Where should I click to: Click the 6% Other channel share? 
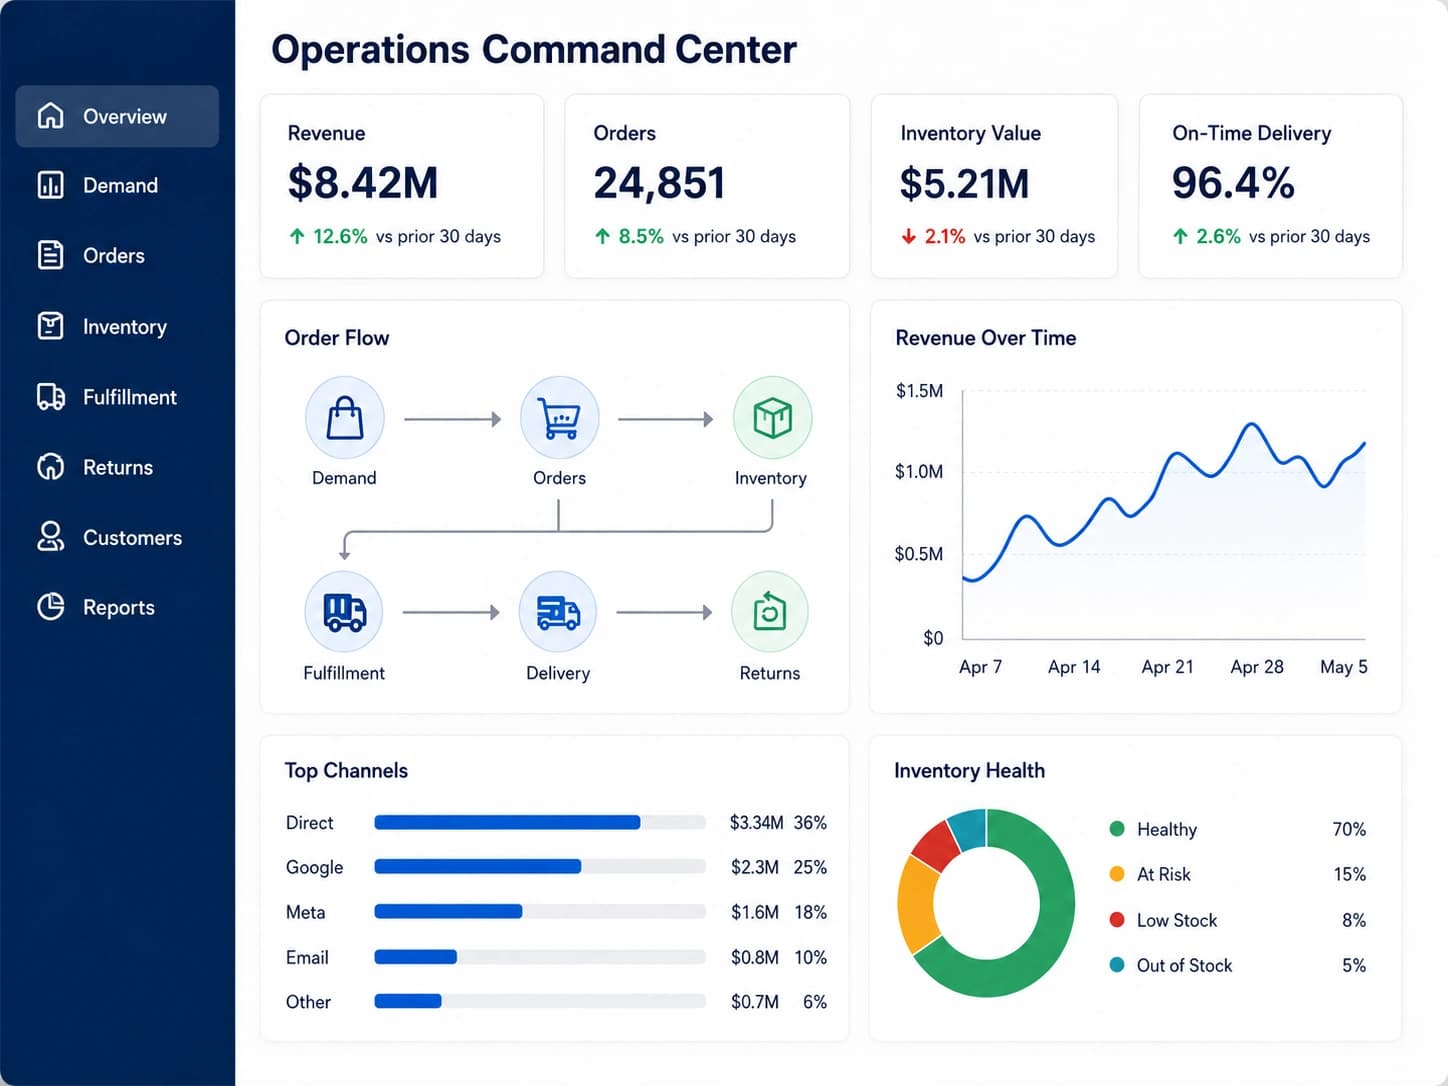click(815, 1002)
